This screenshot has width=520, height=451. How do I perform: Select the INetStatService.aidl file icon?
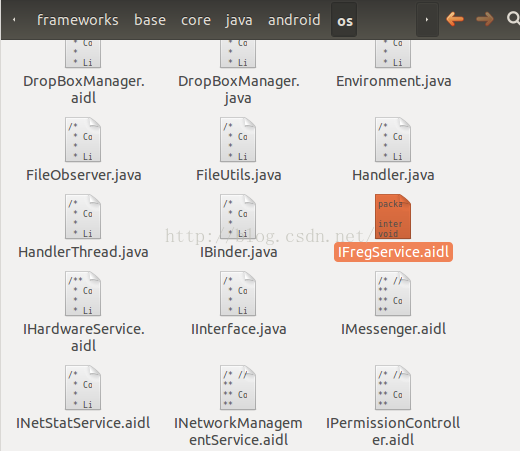pyautogui.click(x=83, y=388)
